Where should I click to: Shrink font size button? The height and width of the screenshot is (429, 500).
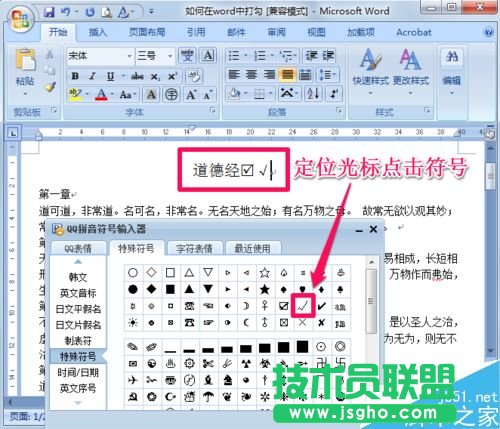coord(208,95)
